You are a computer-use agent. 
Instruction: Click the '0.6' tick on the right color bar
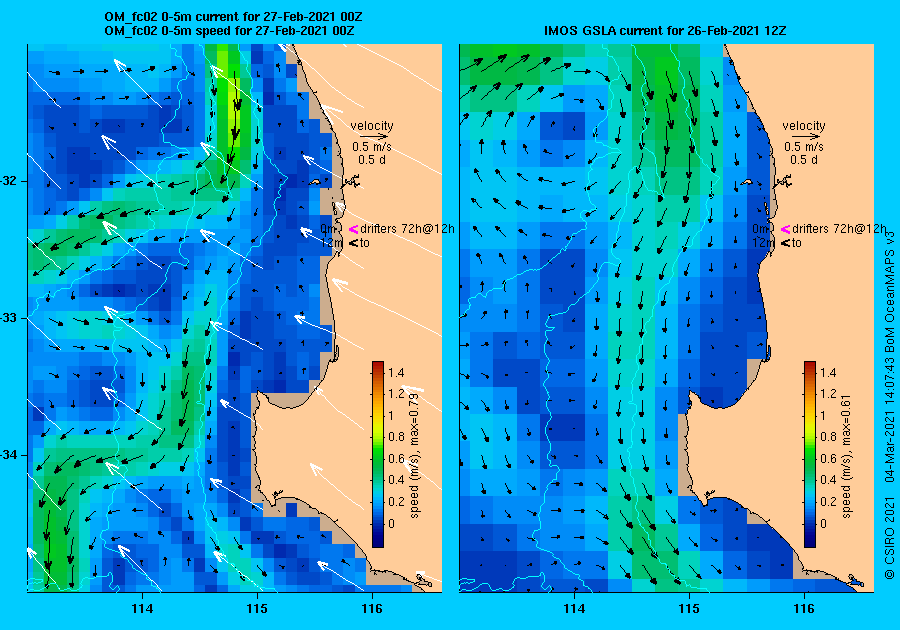pos(828,458)
